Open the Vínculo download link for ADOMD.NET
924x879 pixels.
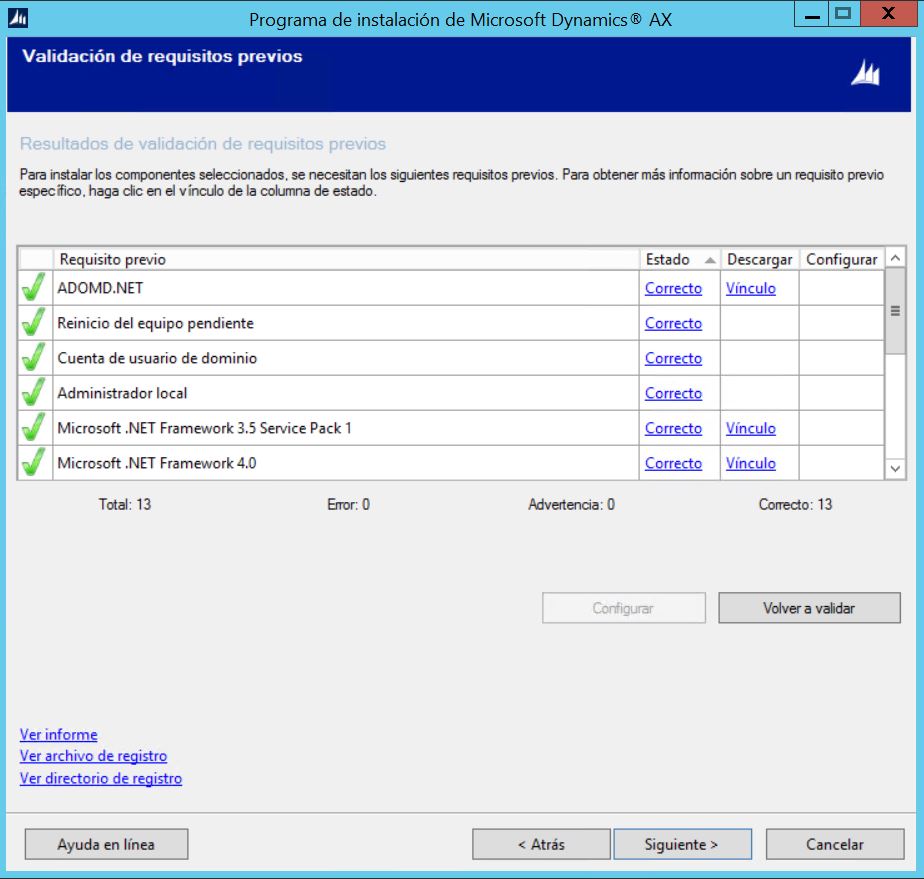[750, 288]
